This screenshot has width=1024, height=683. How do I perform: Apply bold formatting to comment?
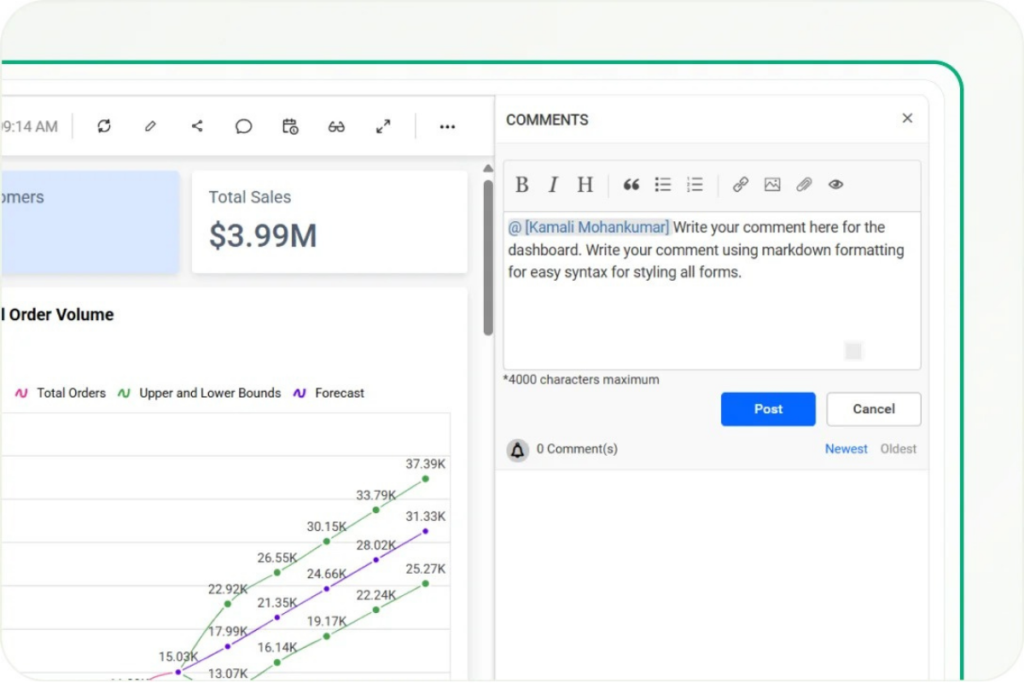pos(522,185)
